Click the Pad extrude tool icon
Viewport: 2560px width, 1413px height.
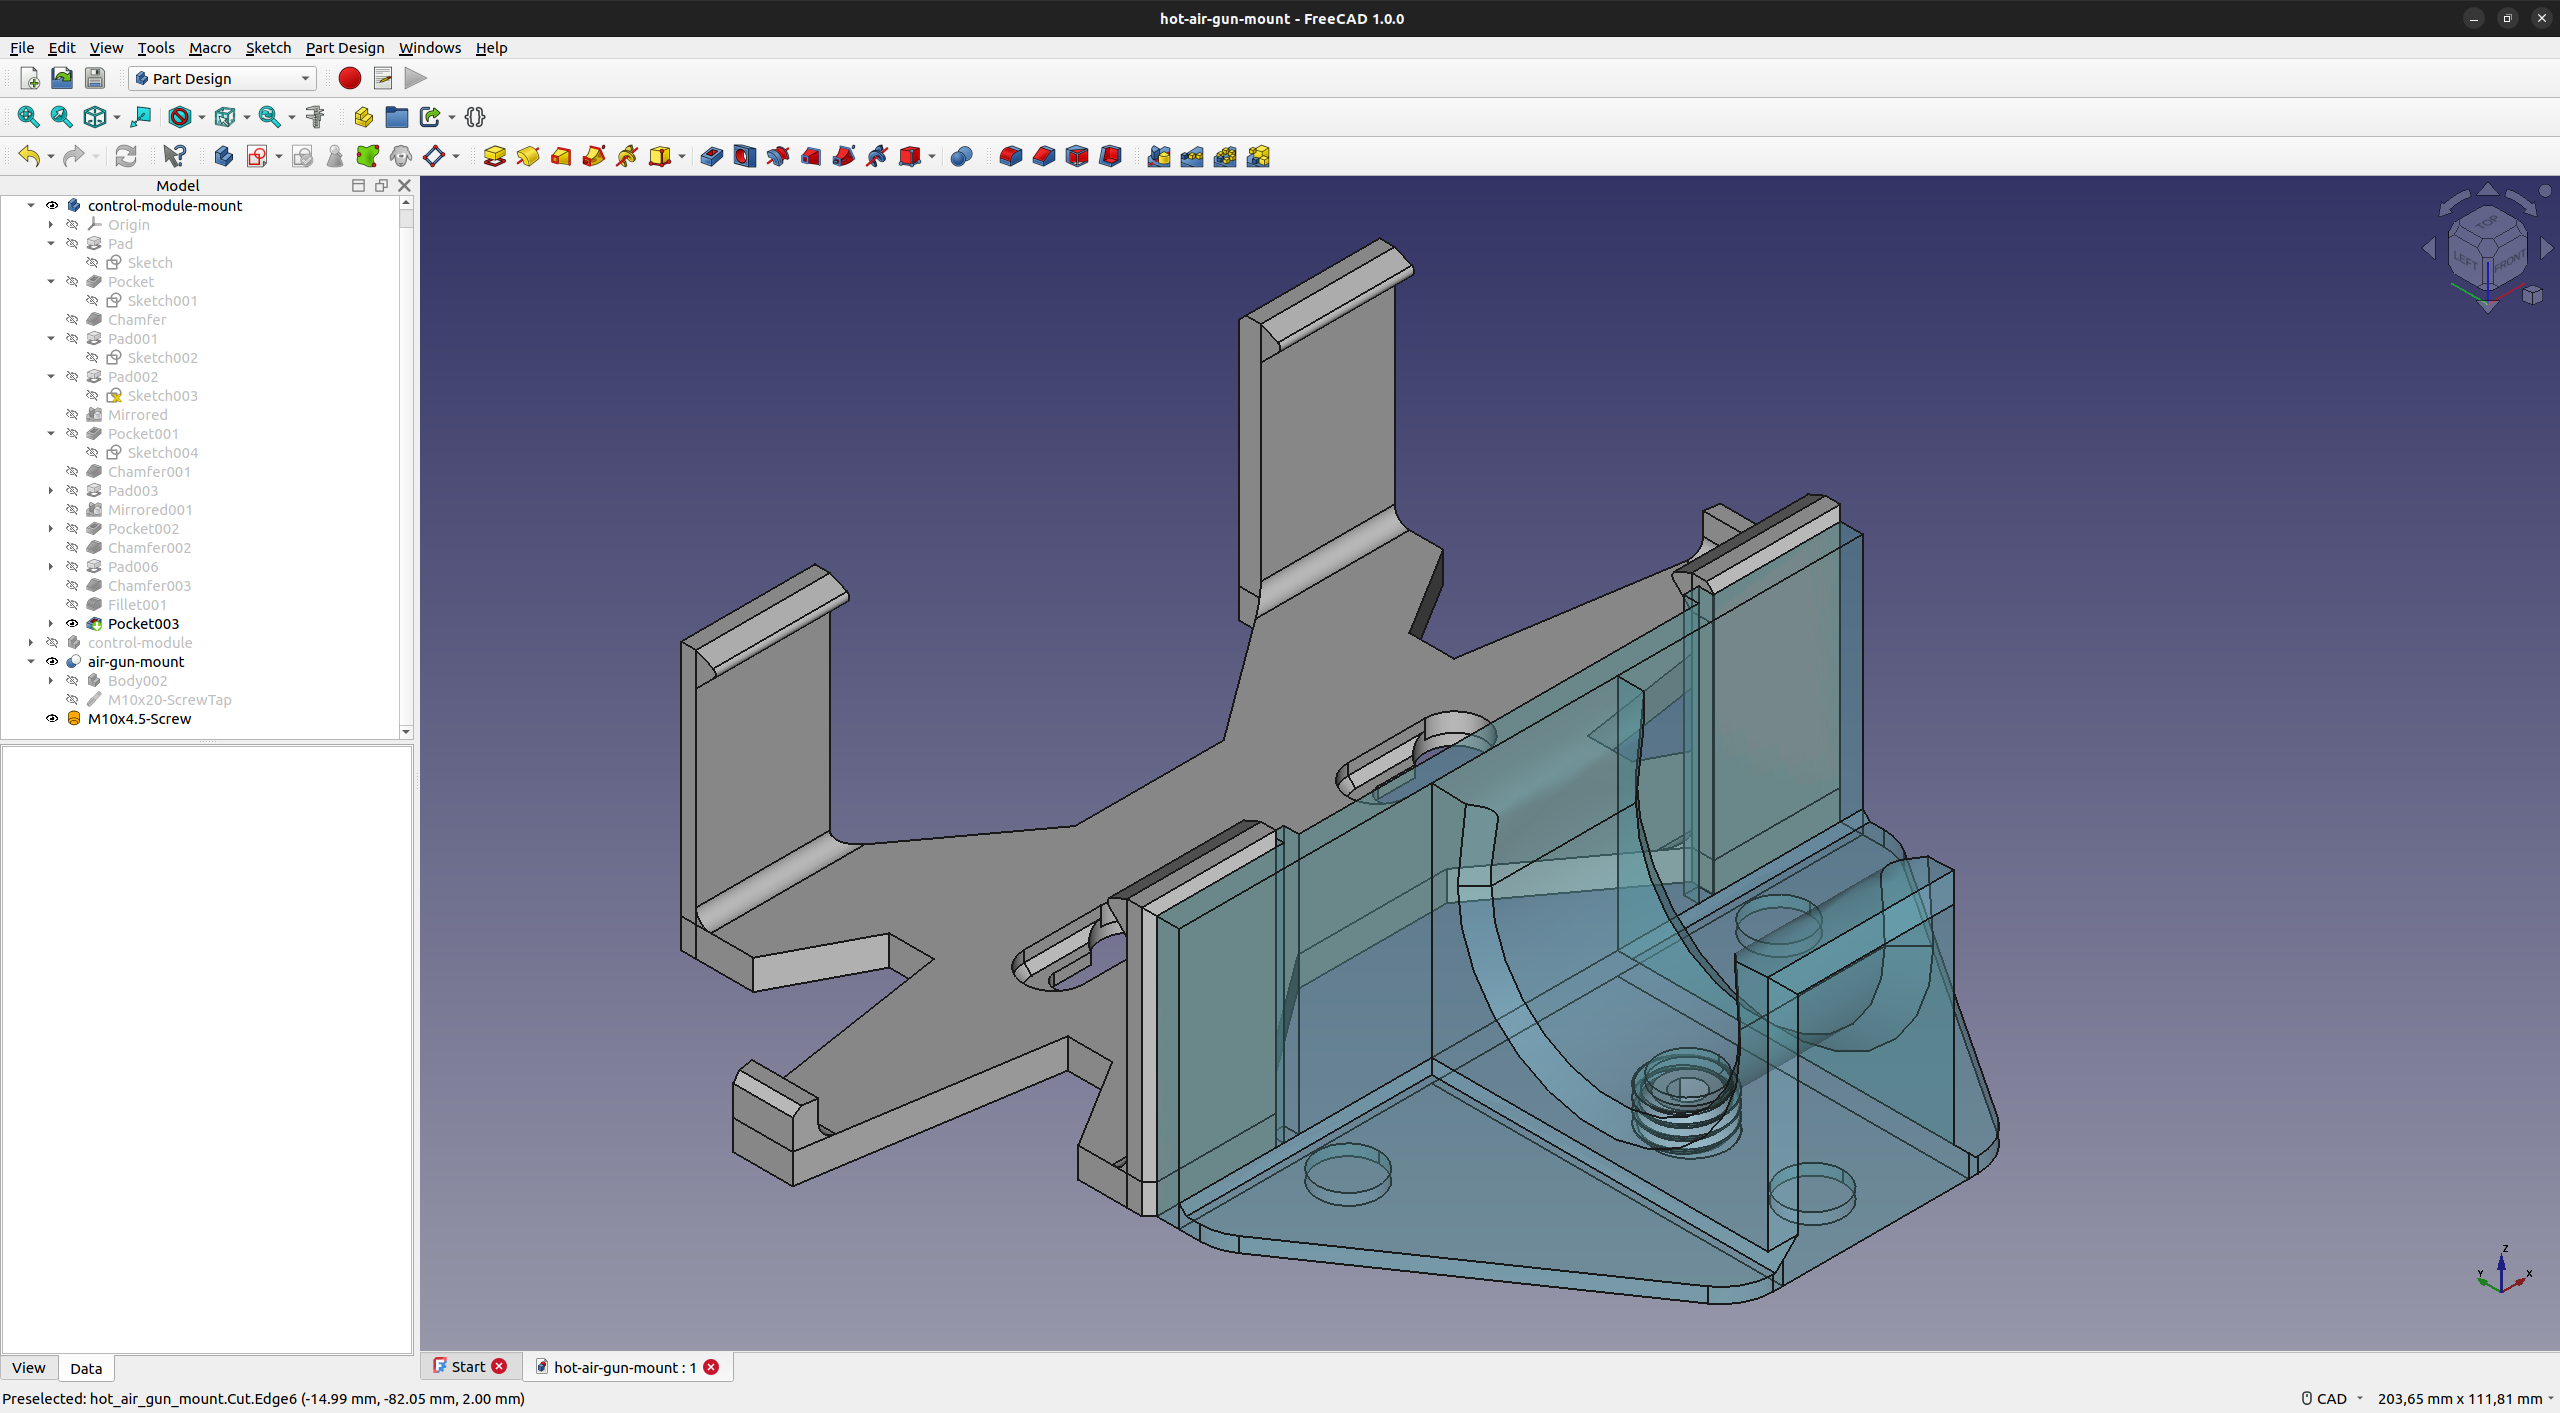coord(494,156)
